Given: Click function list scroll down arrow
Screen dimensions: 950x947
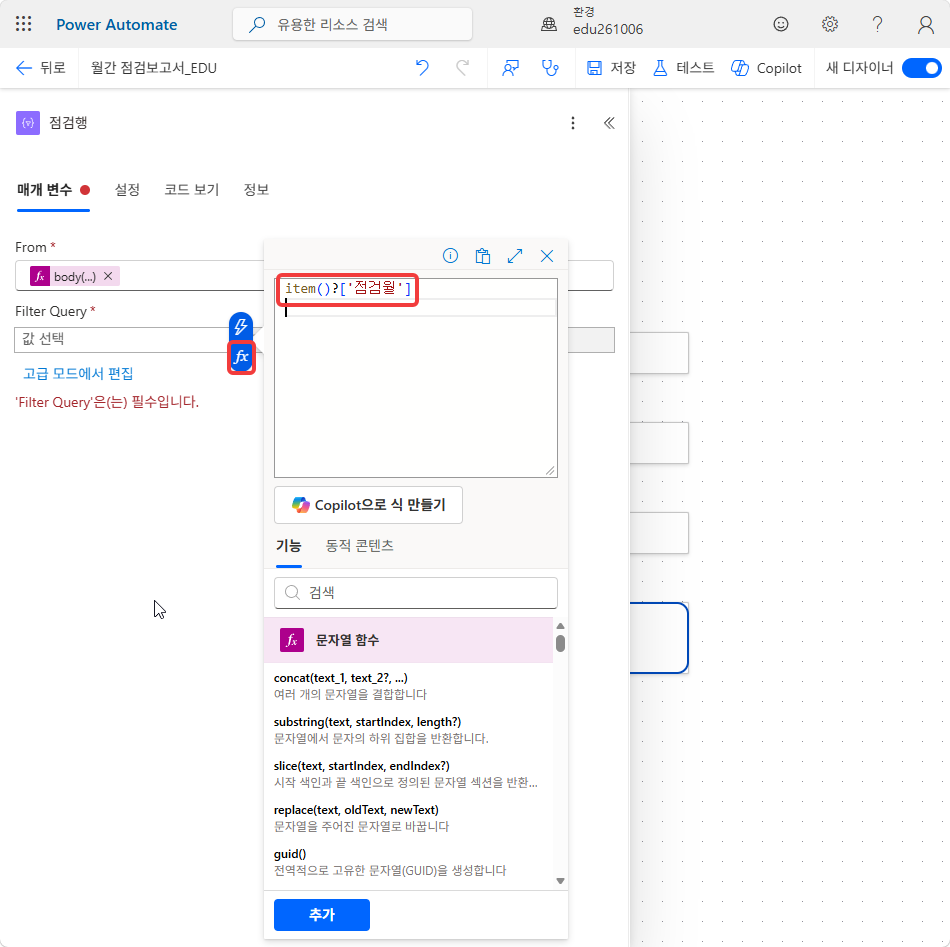Looking at the screenshot, I should click(560, 881).
